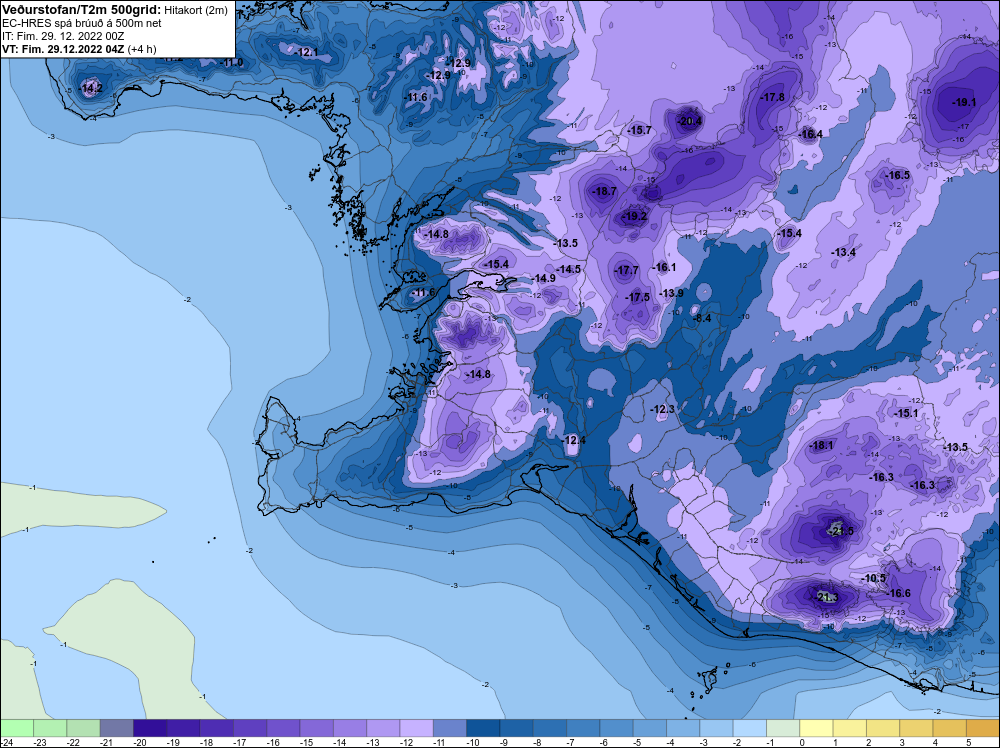Viewport: 1000px width, 748px height.
Task: Click the pale yellow legend swatch above the 0 label
Action: pyautogui.click(x=816, y=728)
